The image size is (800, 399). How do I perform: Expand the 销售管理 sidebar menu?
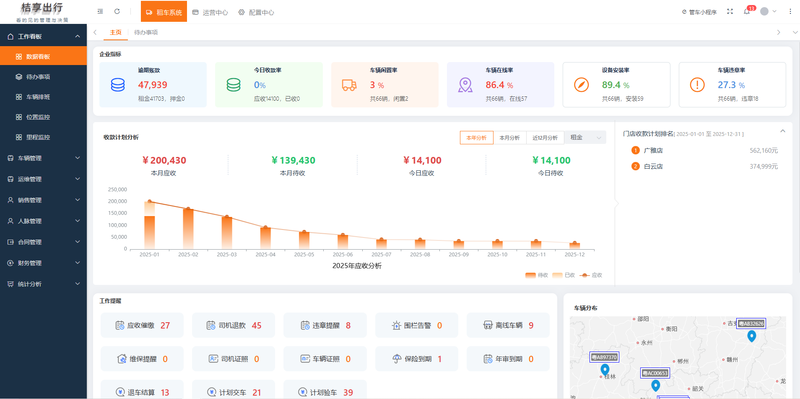click(43, 200)
